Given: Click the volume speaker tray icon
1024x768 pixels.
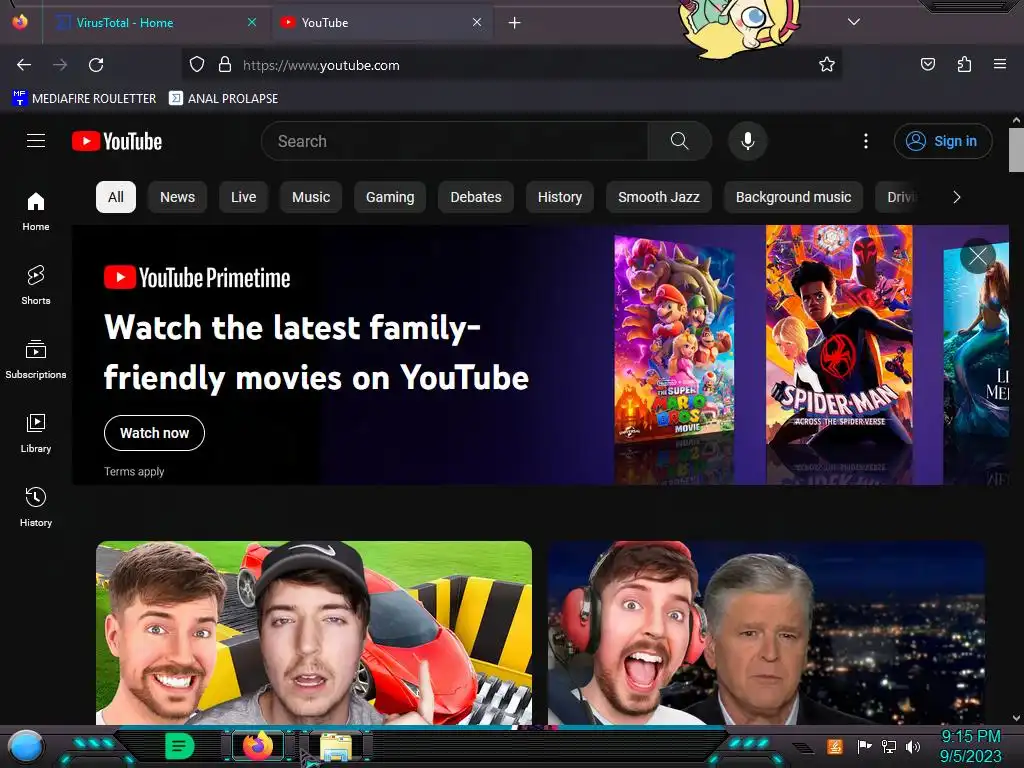Looking at the screenshot, I should tap(913, 746).
